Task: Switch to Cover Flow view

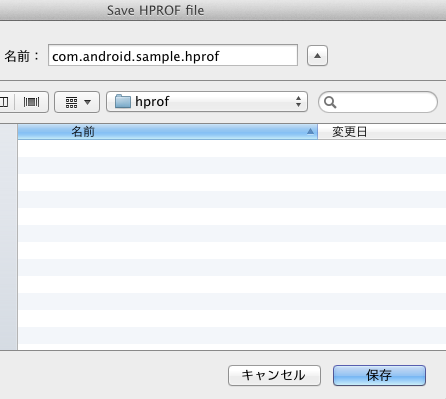Action: (31, 102)
